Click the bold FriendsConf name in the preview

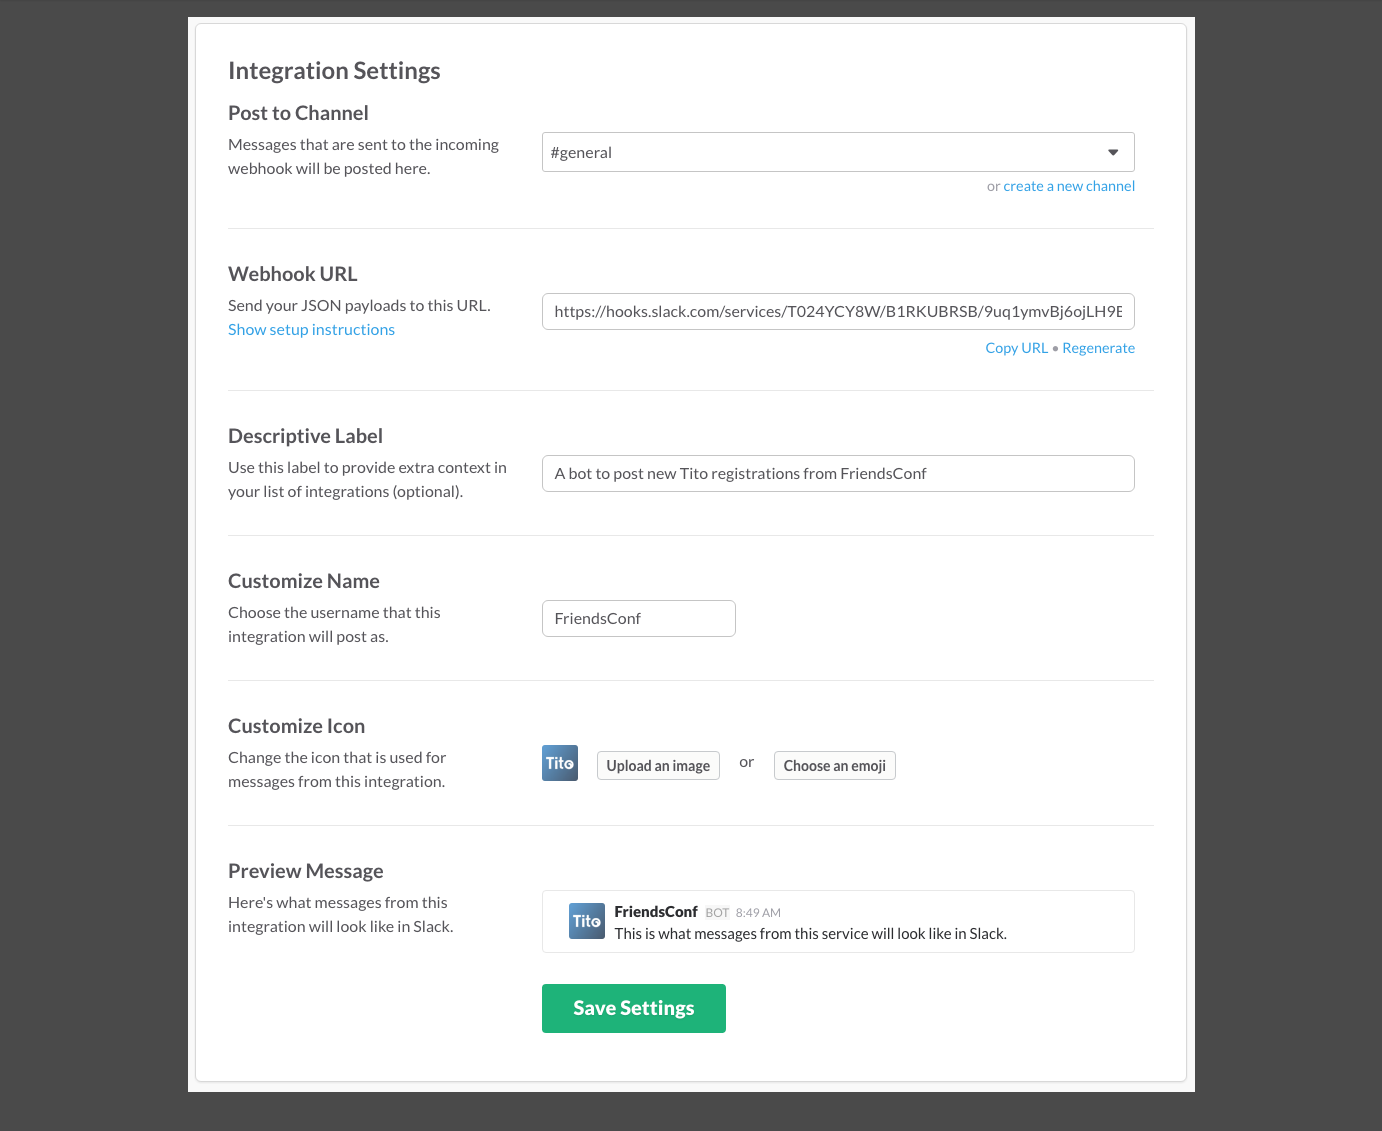point(656,912)
